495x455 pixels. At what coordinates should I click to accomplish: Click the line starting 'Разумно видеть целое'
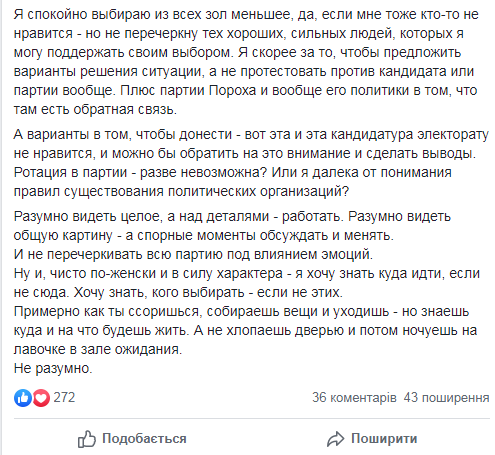[232, 217]
